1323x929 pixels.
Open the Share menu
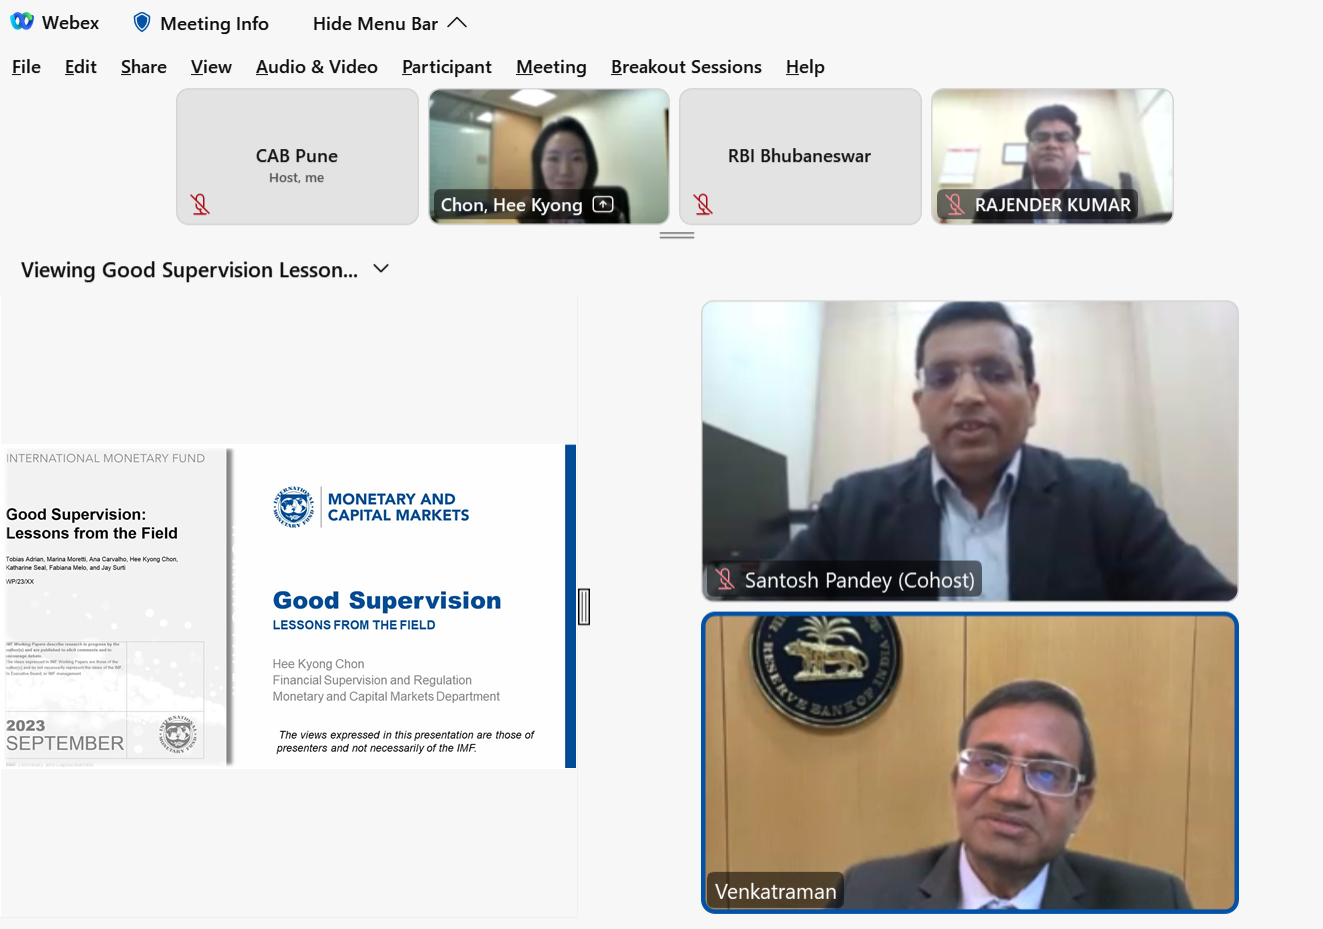pyautogui.click(x=144, y=67)
